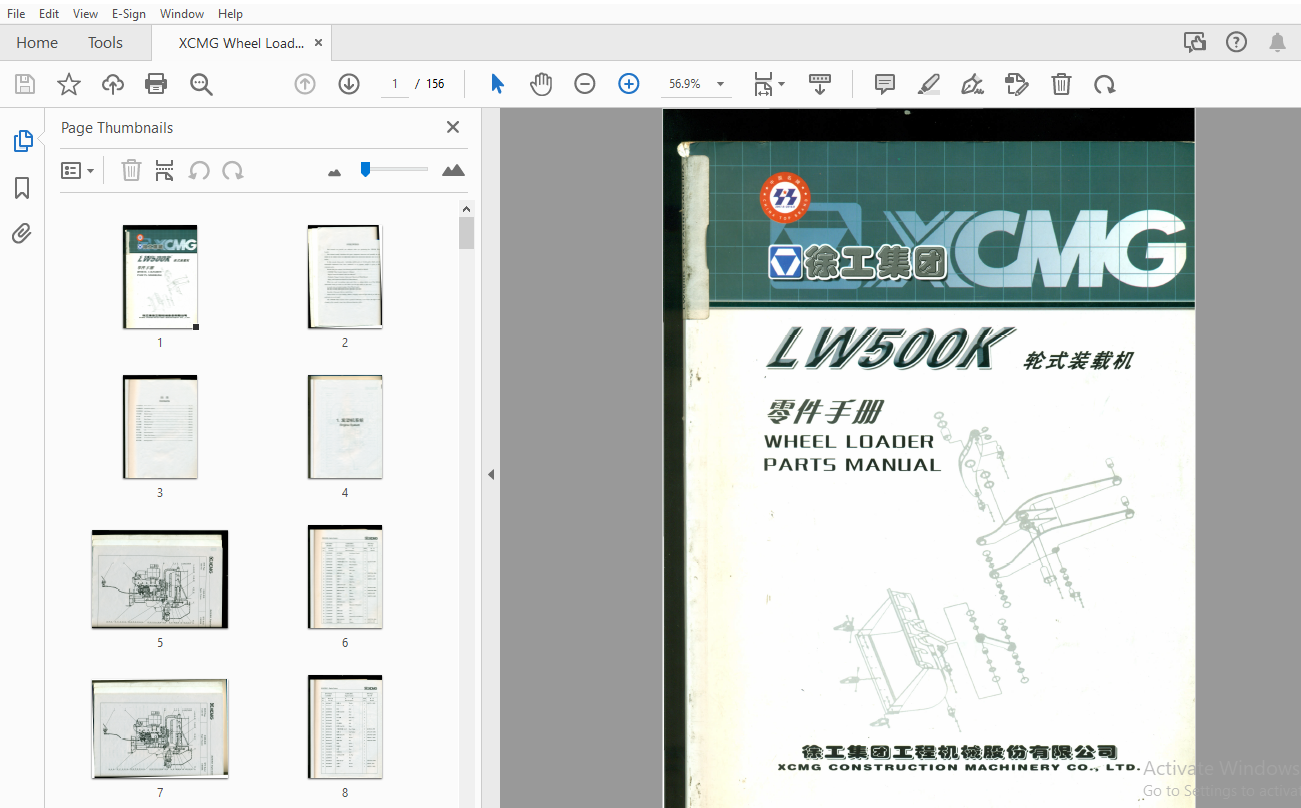Image resolution: width=1301 pixels, height=808 pixels.
Task: Select page 7 thumbnail
Action: pyautogui.click(x=160, y=729)
